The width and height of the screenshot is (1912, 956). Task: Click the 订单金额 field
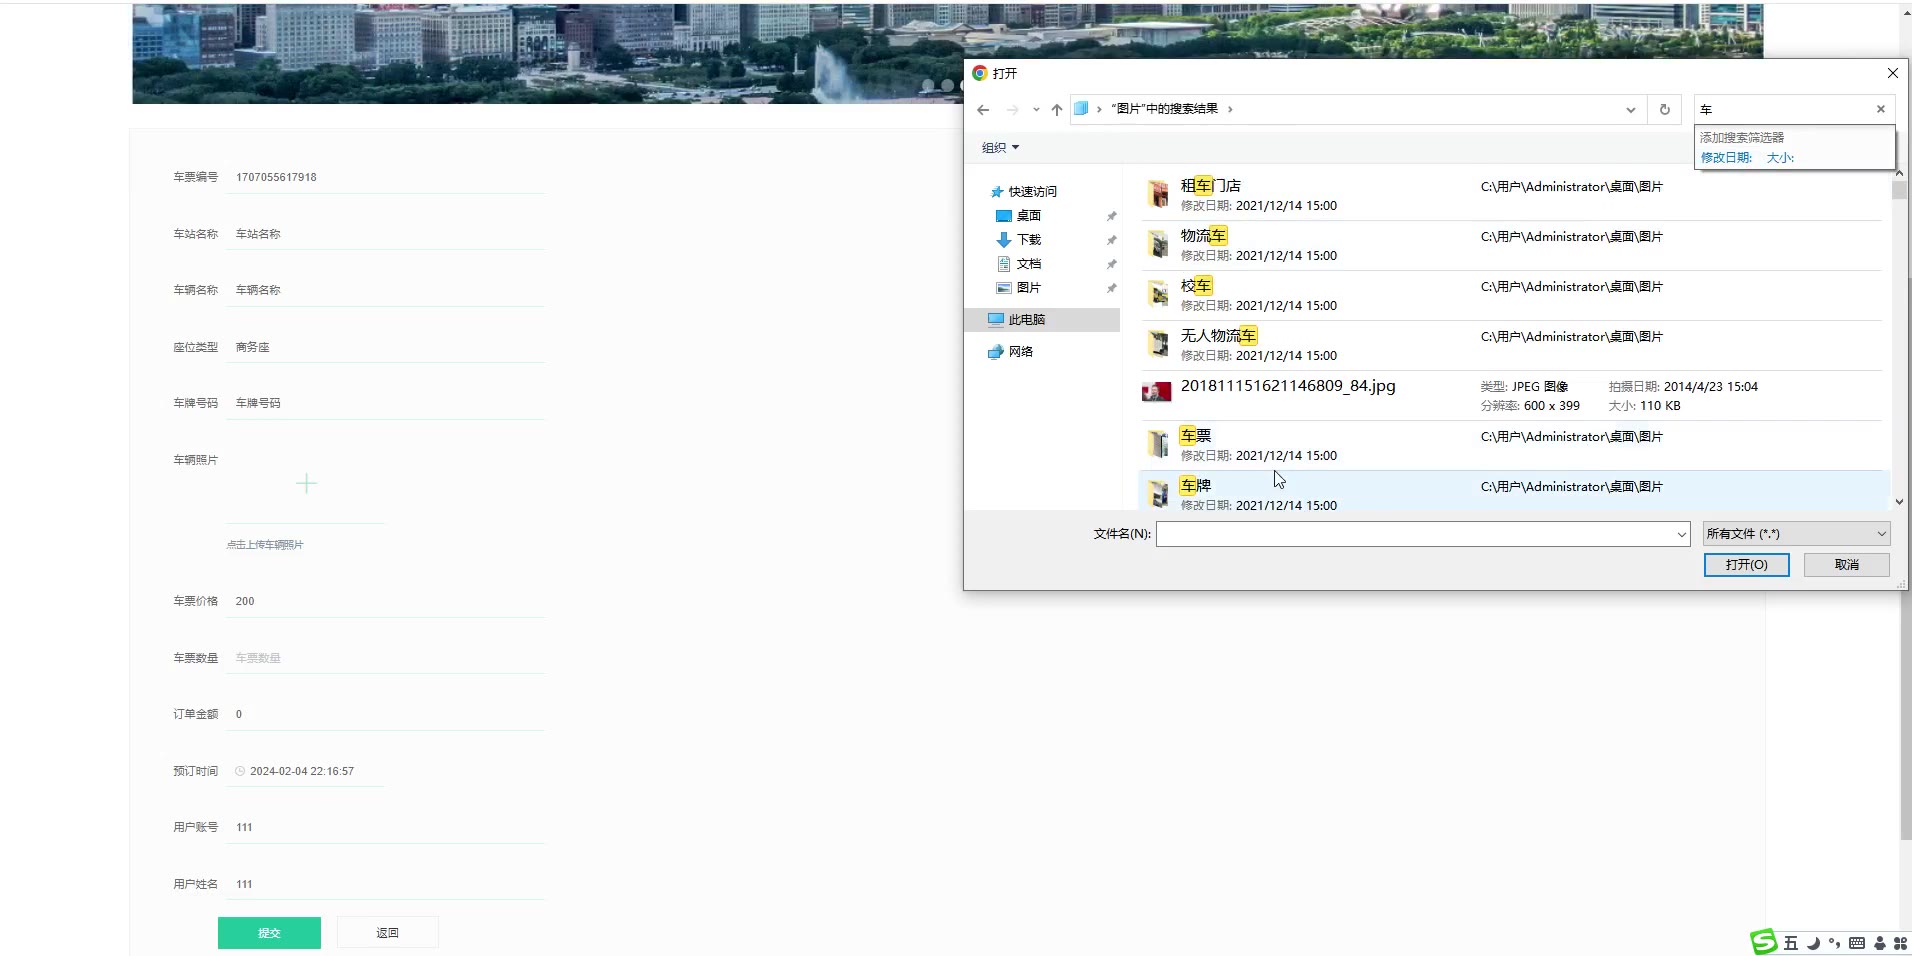[x=385, y=714]
